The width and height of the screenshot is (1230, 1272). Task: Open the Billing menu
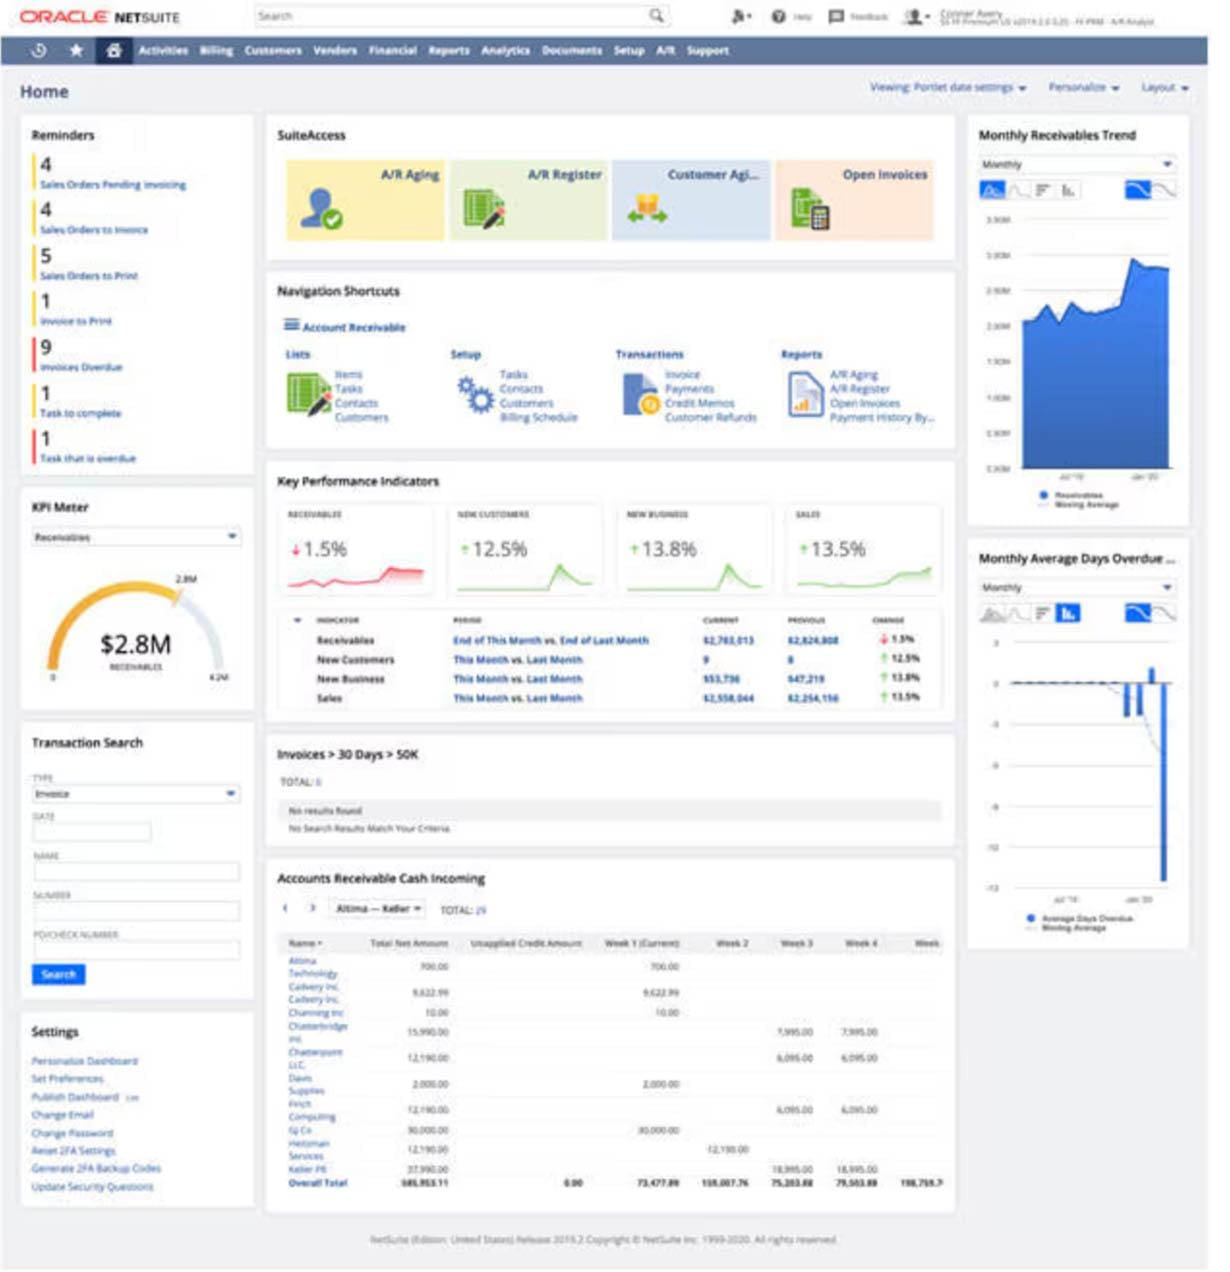click(216, 50)
